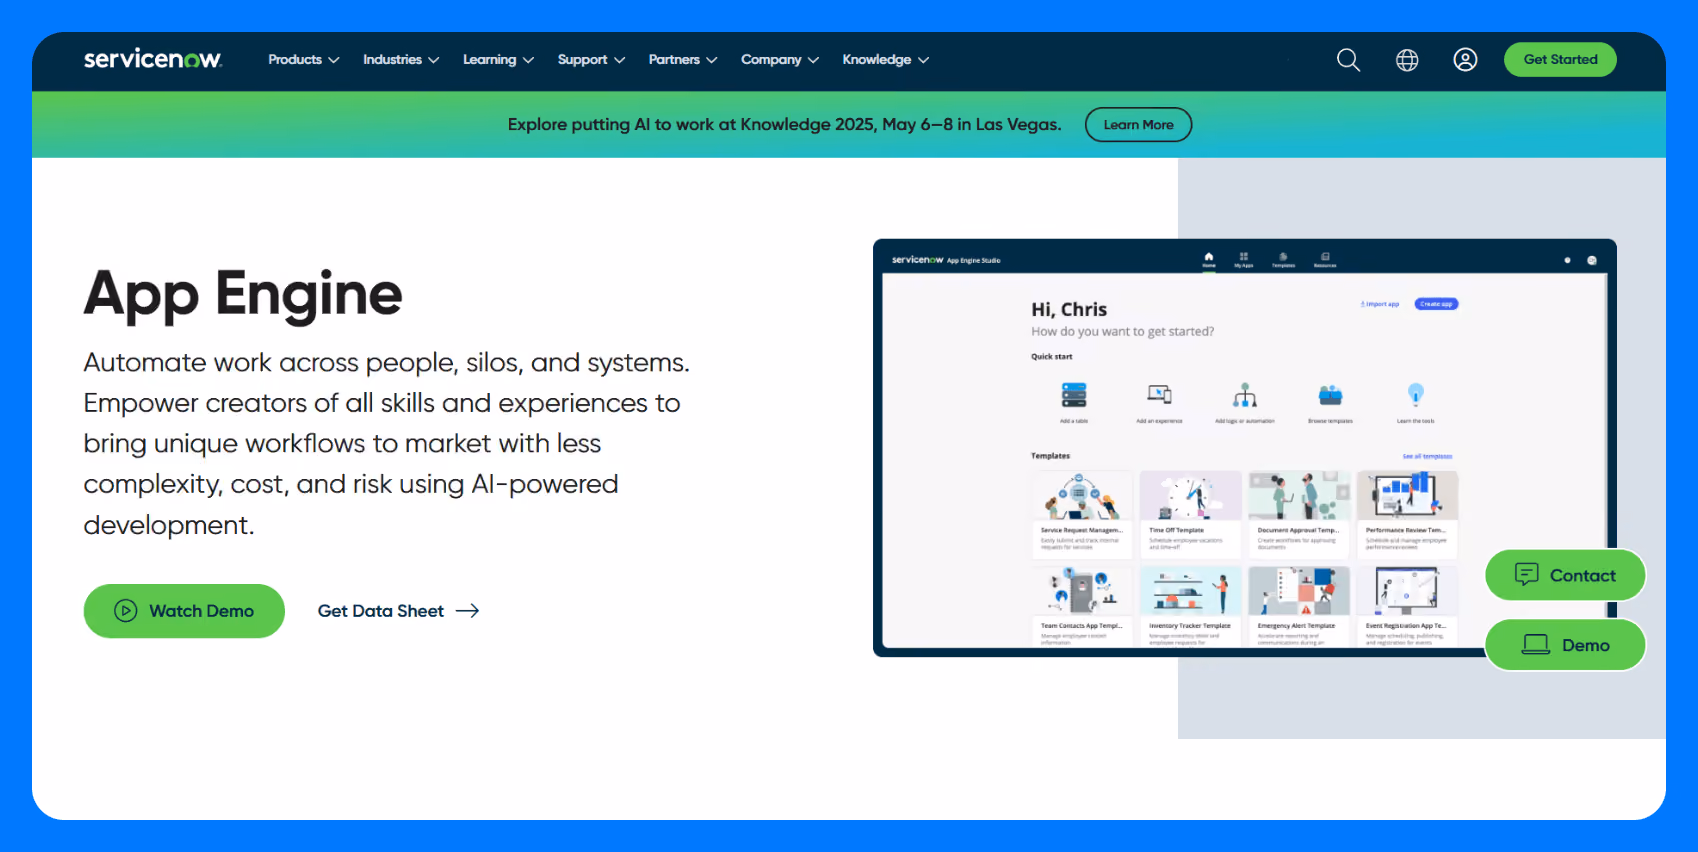The width and height of the screenshot is (1698, 852).
Task: Click the Hi, Chris greeting text
Action: 1069,310
